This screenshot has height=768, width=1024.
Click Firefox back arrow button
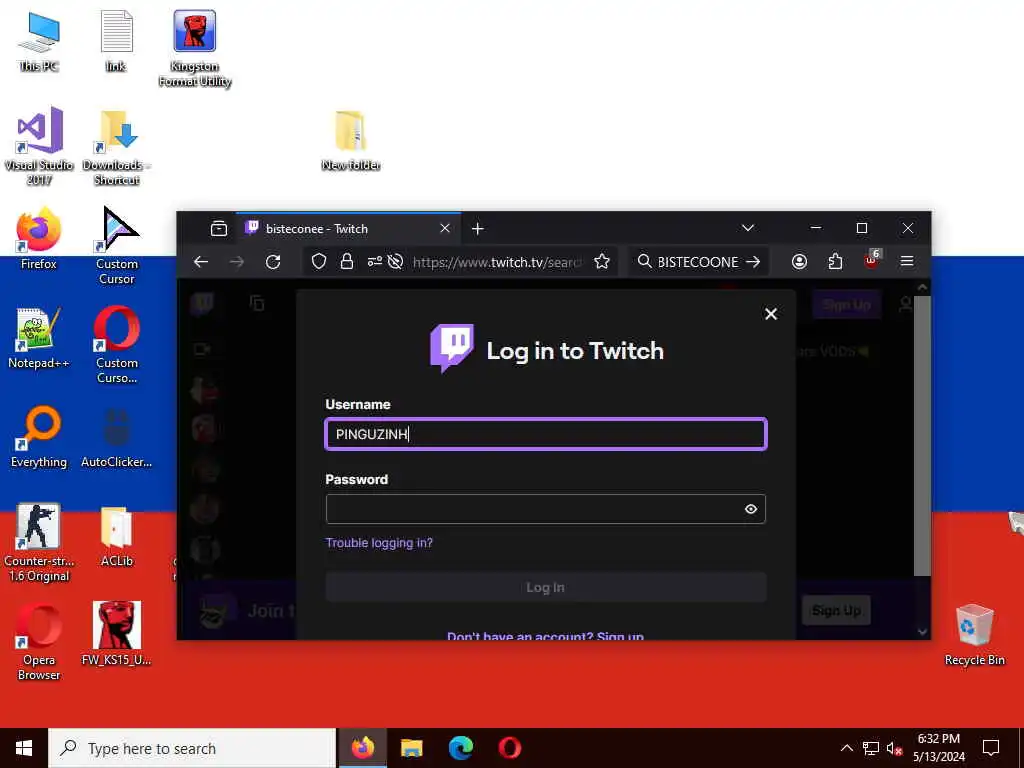(201, 262)
